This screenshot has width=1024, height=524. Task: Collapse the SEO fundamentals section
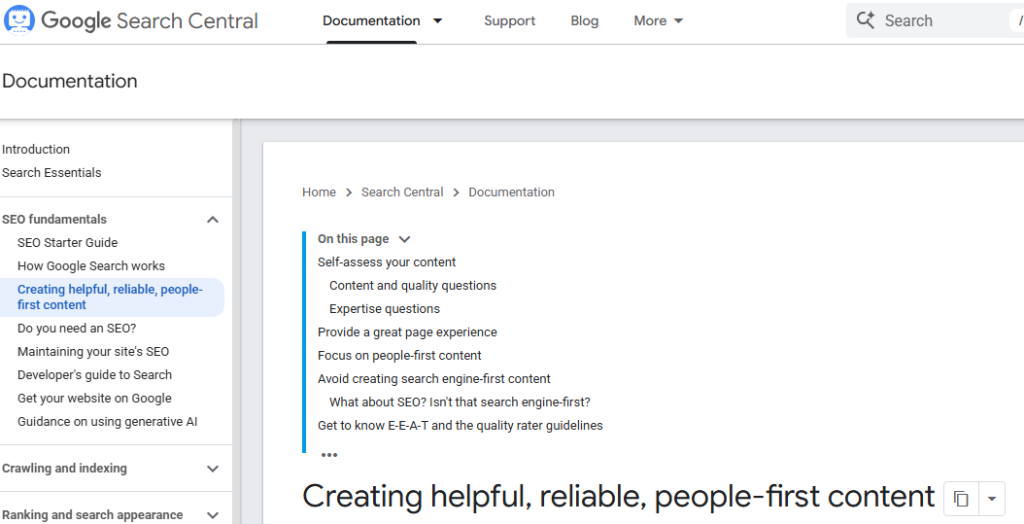point(212,219)
